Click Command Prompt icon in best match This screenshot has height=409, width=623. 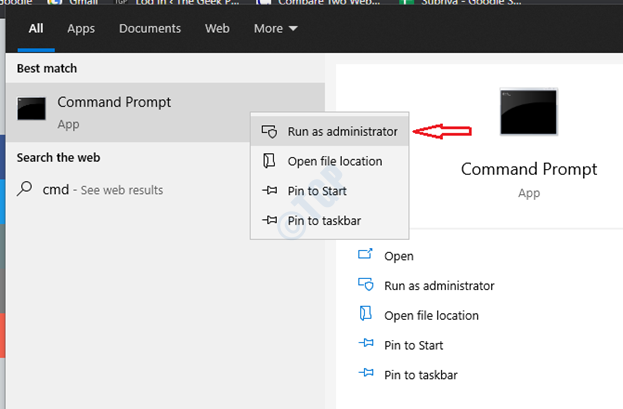click(x=31, y=109)
